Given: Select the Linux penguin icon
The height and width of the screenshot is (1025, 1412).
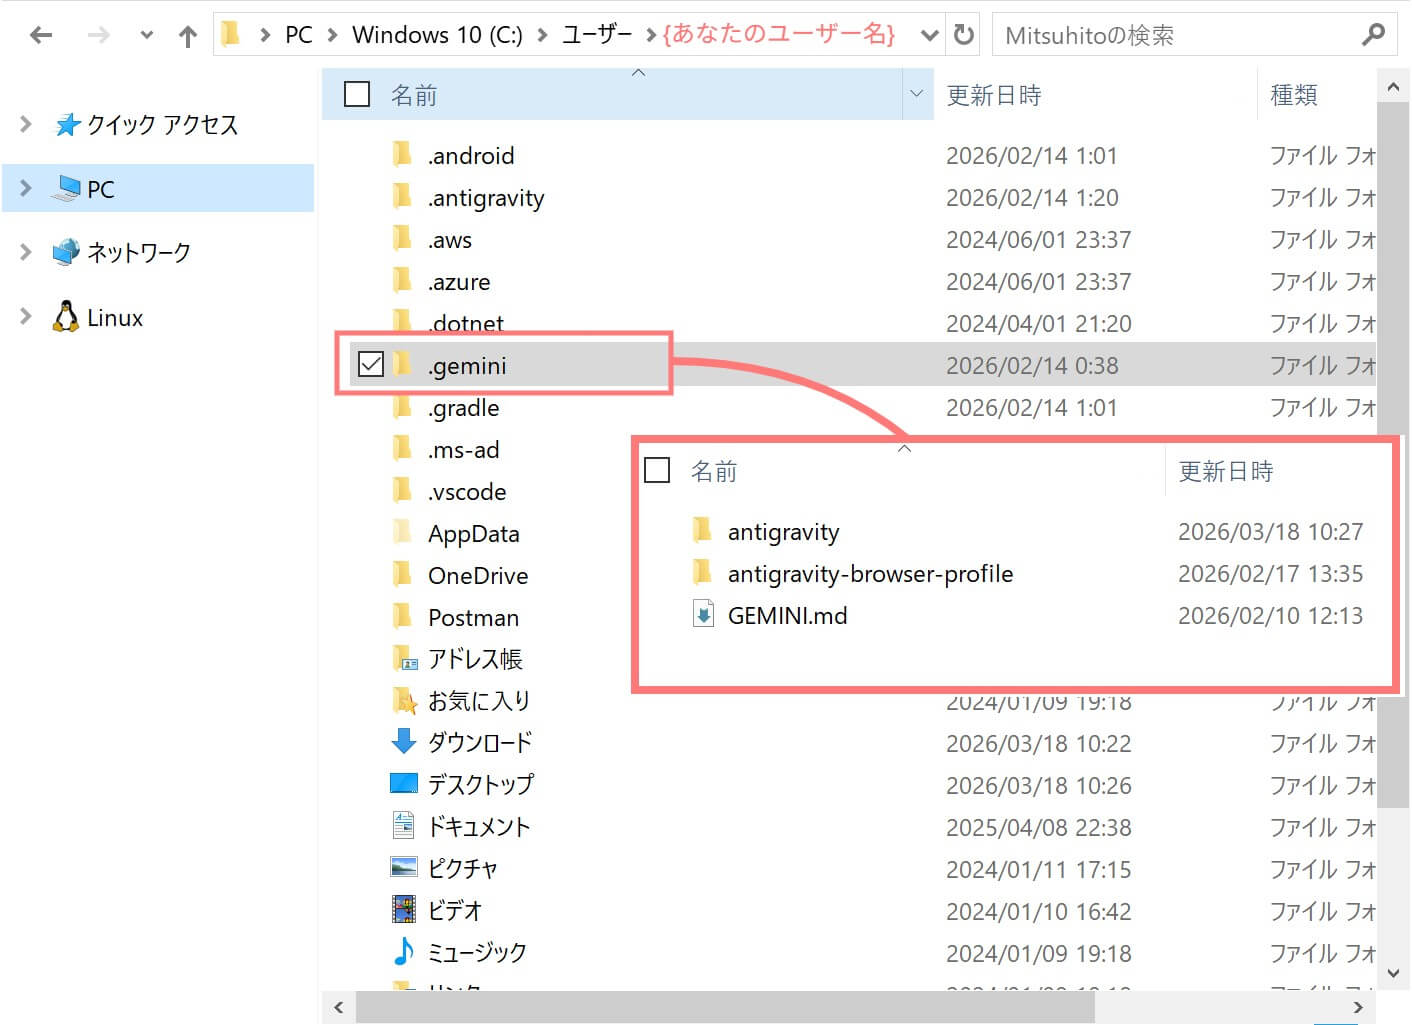Looking at the screenshot, I should click(x=66, y=317).
